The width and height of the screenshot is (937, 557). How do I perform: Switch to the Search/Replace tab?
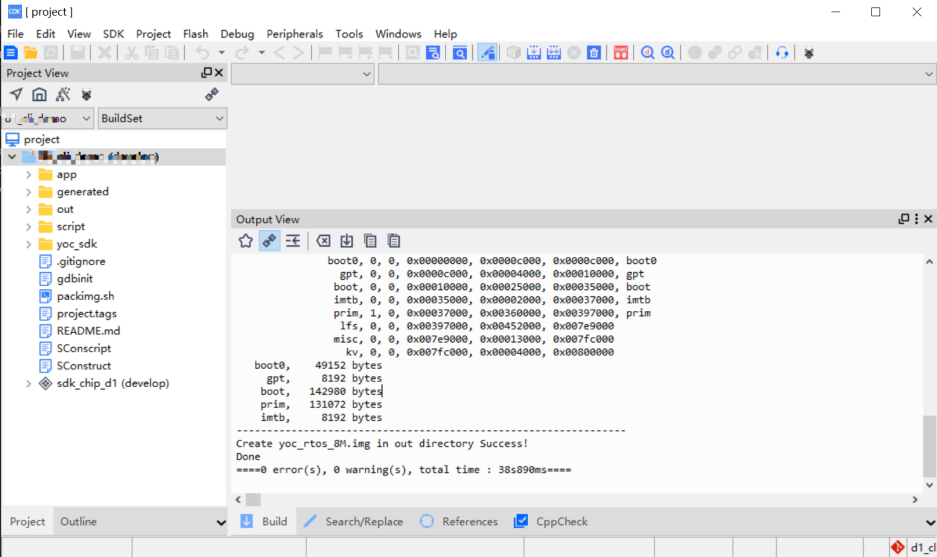(x=353, y=521)
